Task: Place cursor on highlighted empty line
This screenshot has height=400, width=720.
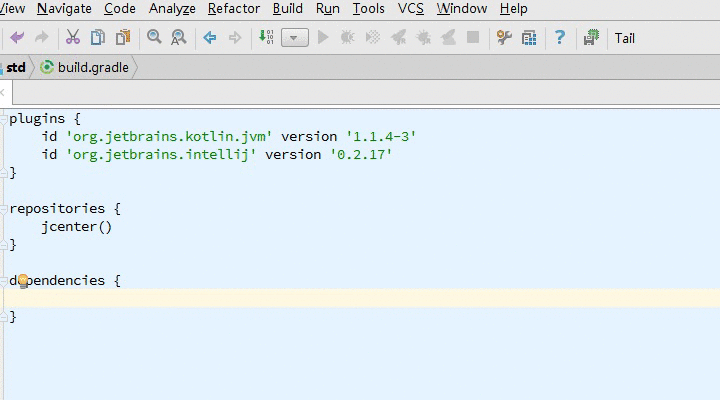Action: click(x=362, y=299)
